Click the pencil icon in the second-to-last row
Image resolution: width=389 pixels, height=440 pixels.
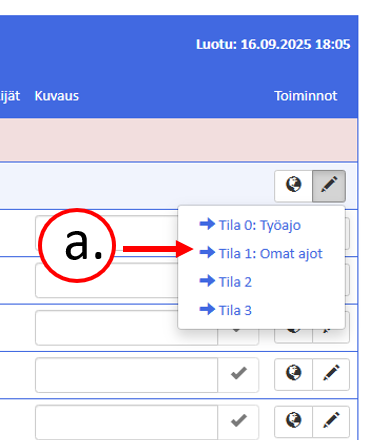331,374
